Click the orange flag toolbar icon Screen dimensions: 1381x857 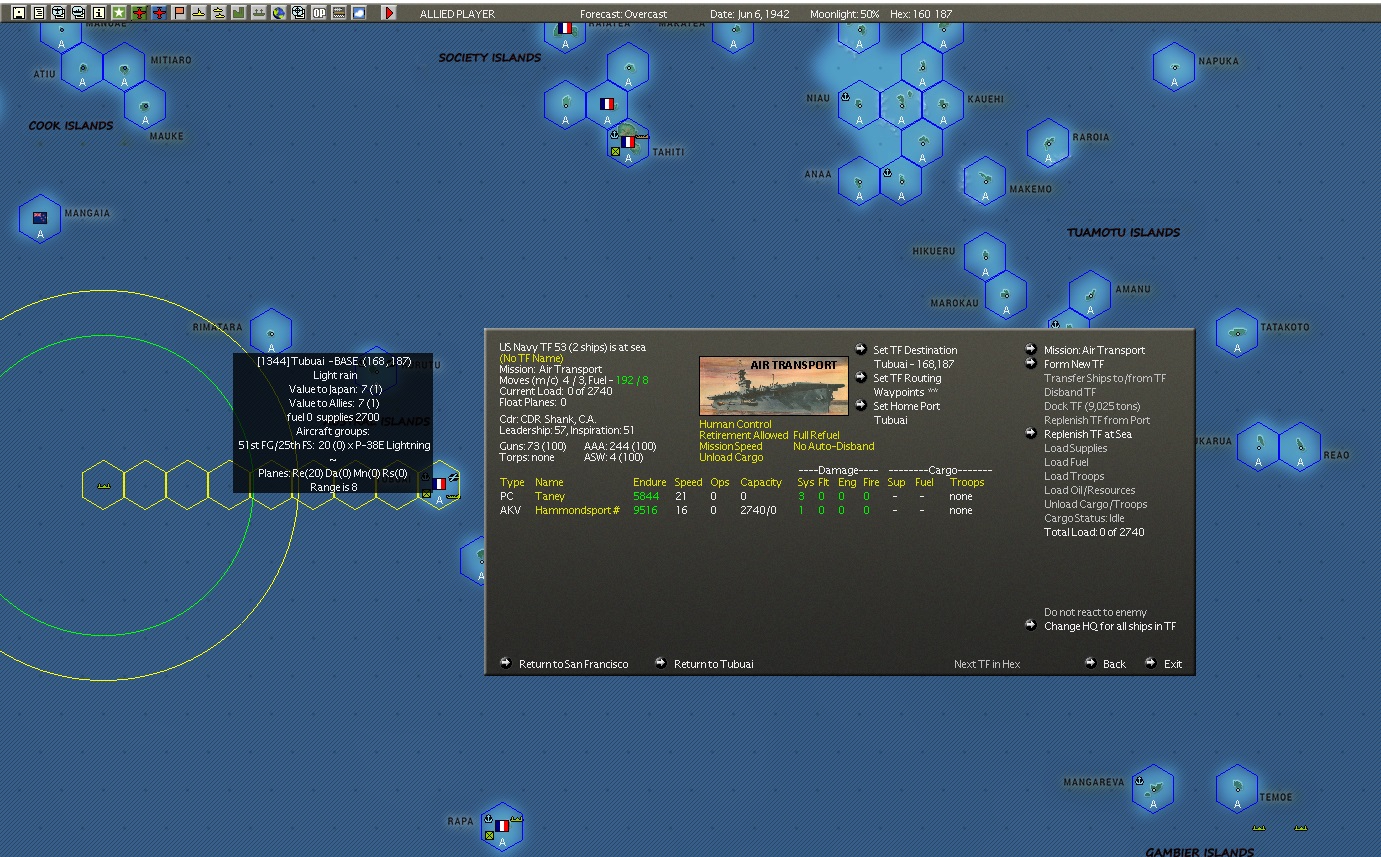point(179,13)
